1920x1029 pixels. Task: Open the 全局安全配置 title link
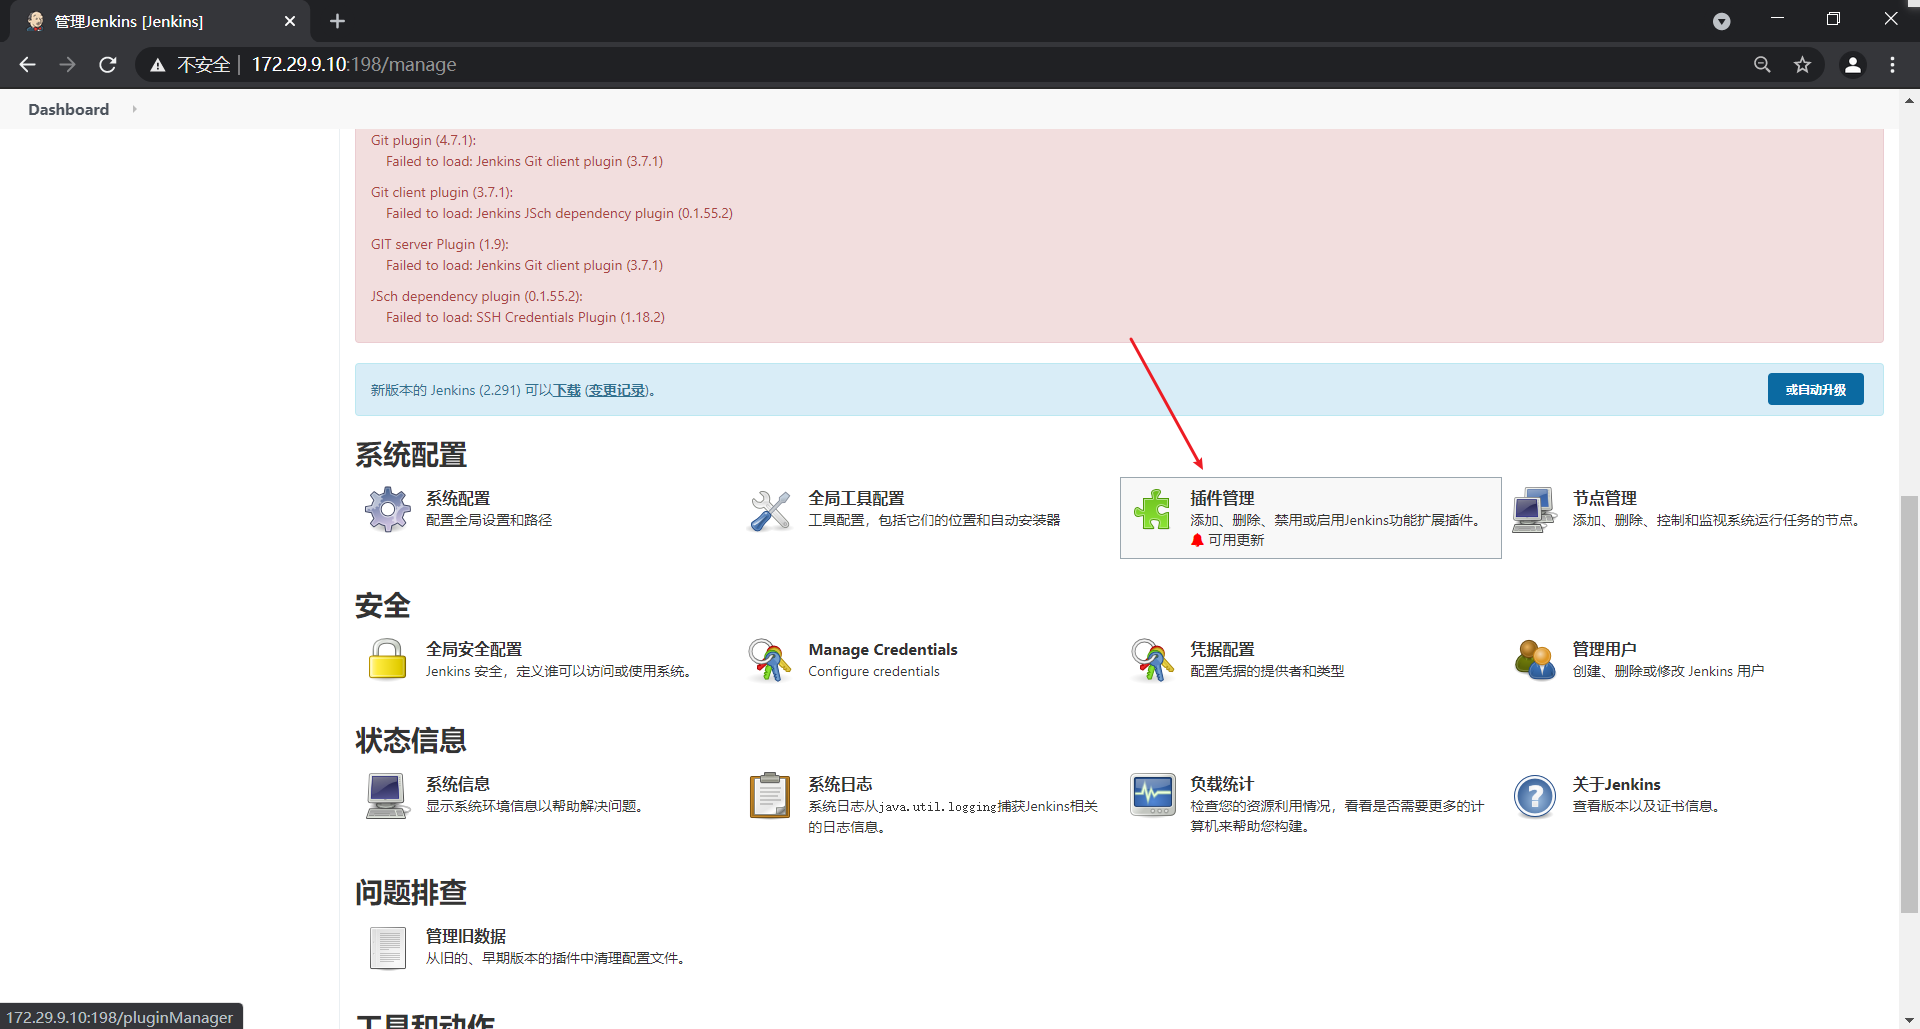(474, 649)
